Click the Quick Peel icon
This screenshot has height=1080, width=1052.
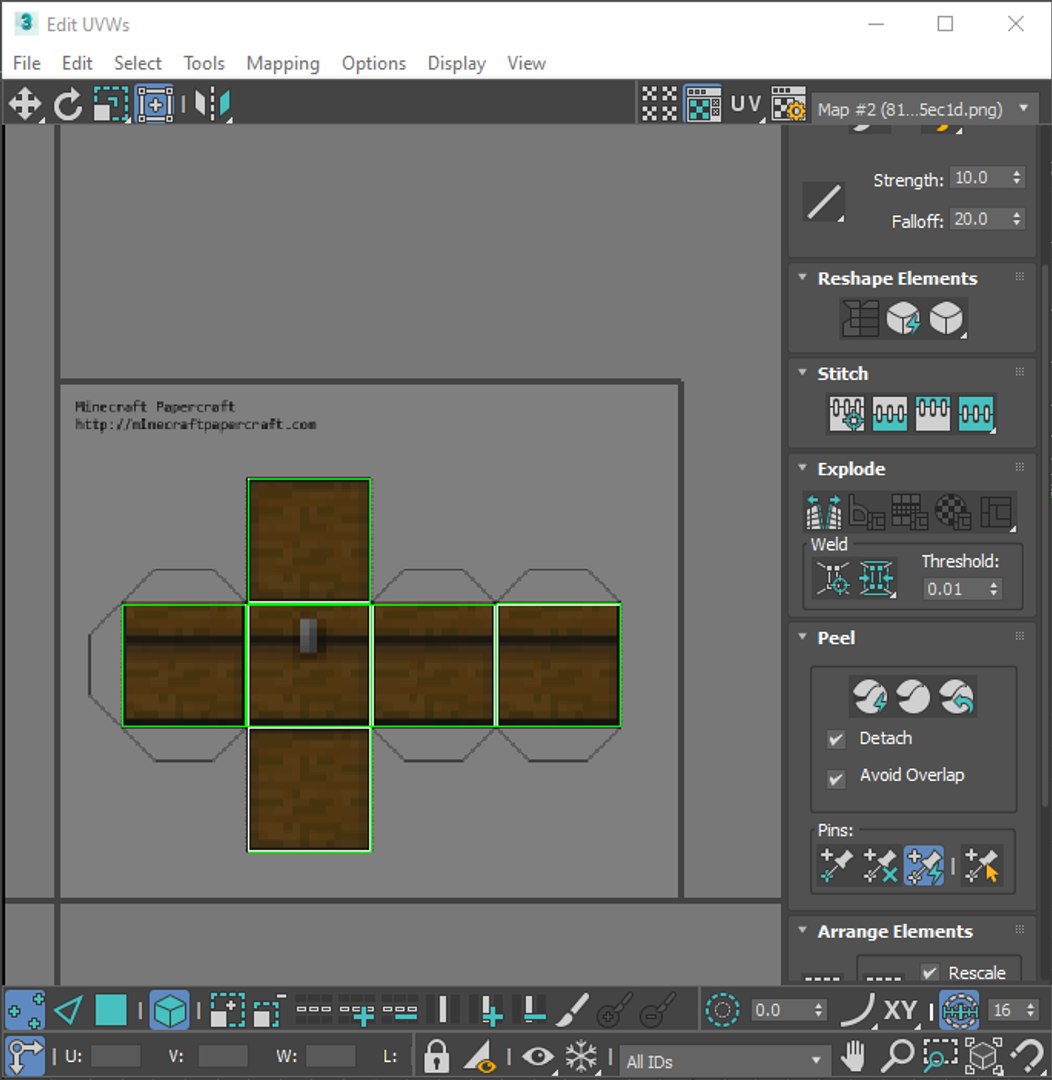coord(869,696)
